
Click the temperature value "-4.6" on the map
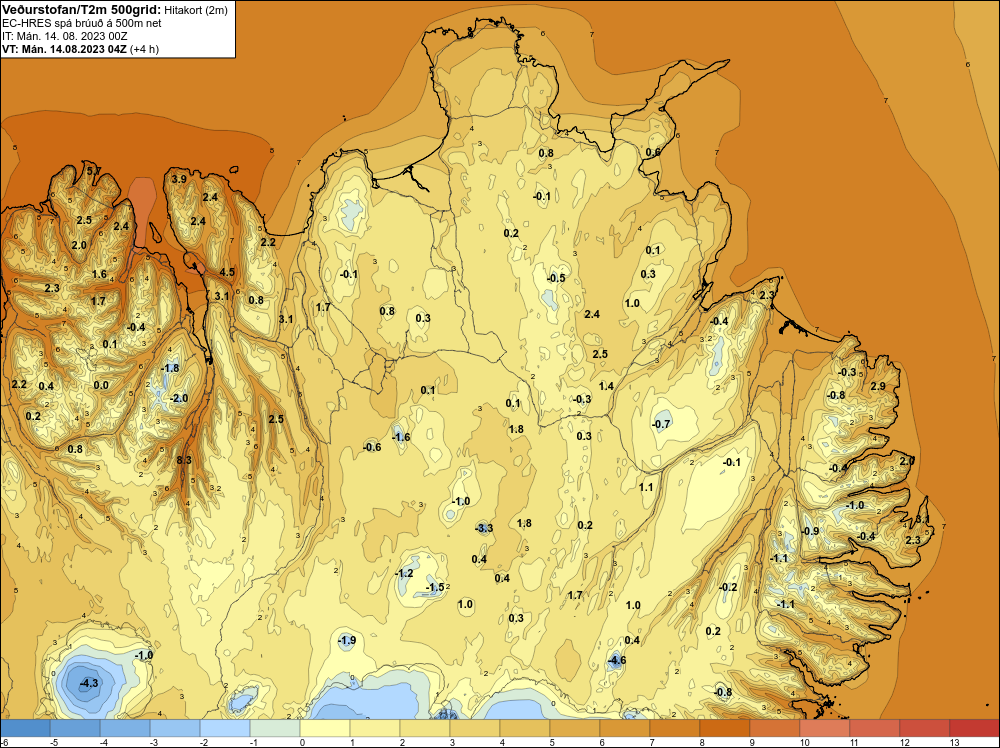[616, 660]
